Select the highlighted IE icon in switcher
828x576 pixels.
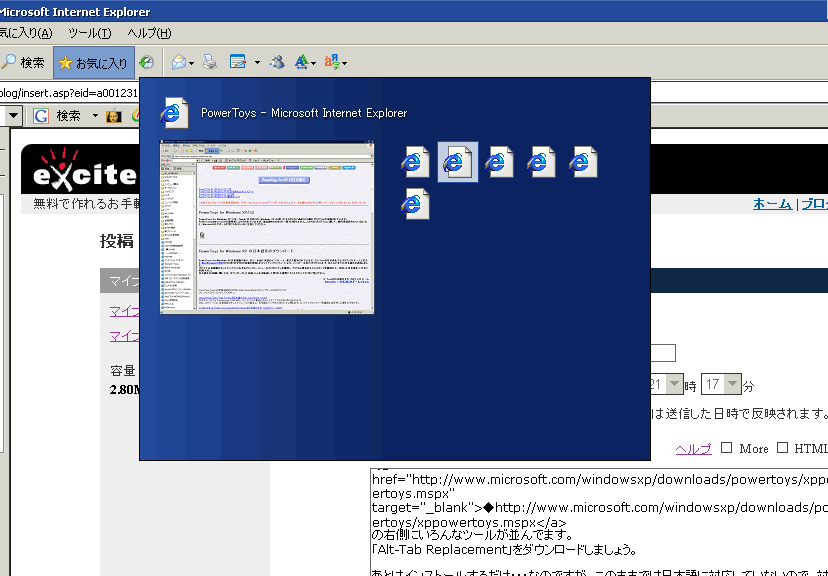458,162
